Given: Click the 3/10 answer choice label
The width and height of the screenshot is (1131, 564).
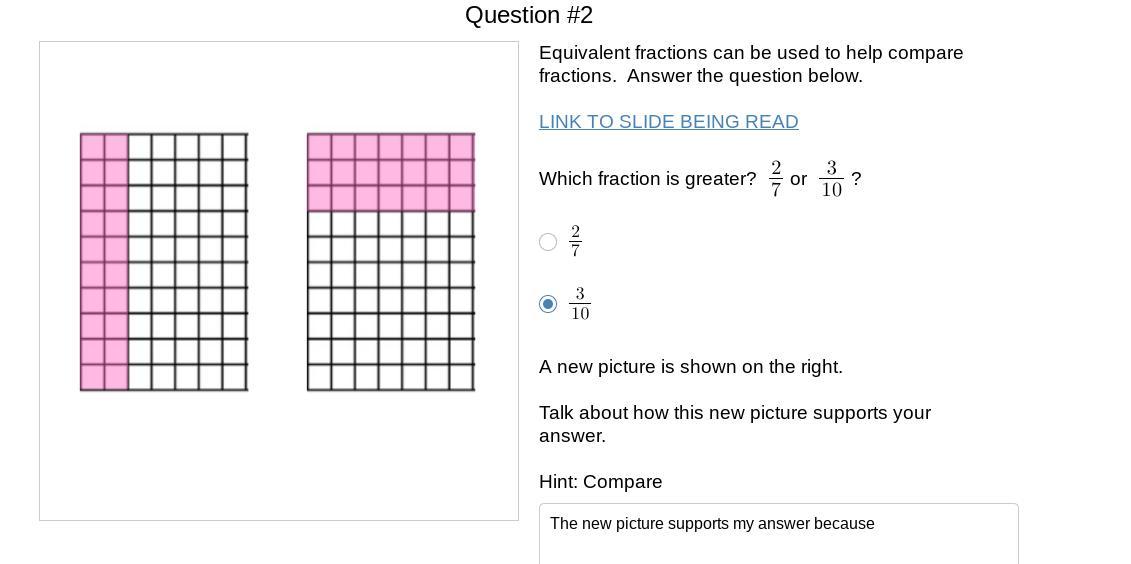Looking at the screenshot, I should (580, 304).
